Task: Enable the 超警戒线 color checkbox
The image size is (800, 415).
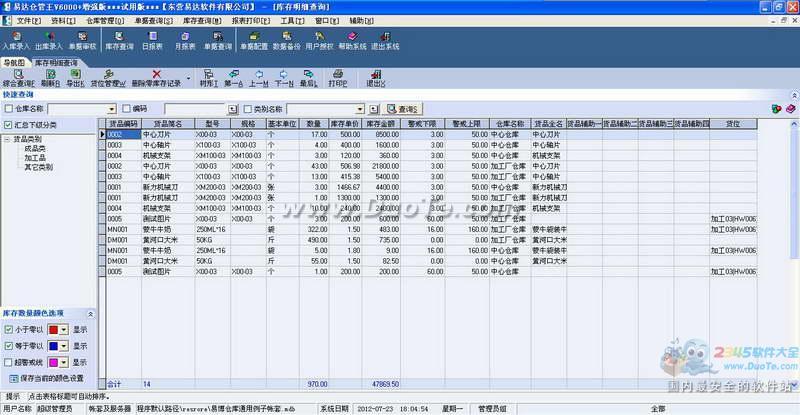Action: (x=9, y=362)
